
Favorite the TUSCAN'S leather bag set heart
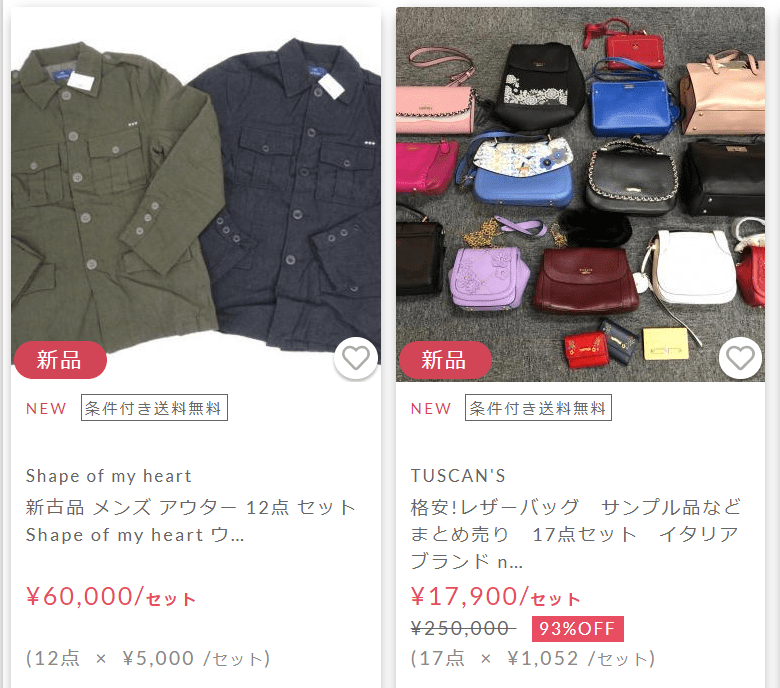click(x=740, y=358)
